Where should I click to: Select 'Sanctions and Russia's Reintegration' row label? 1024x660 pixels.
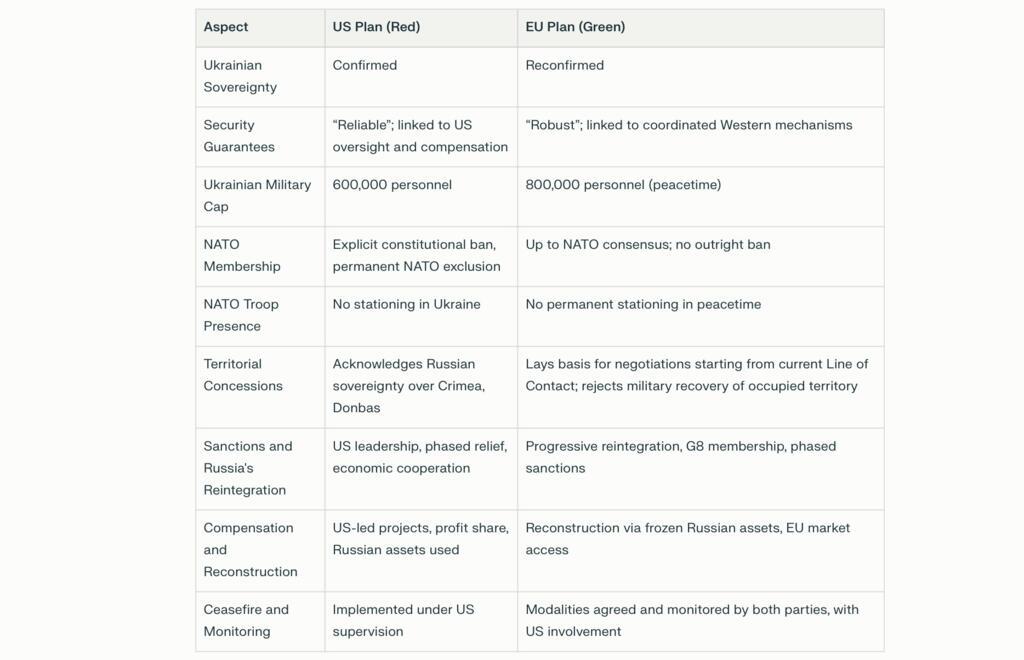pos(248,468)
